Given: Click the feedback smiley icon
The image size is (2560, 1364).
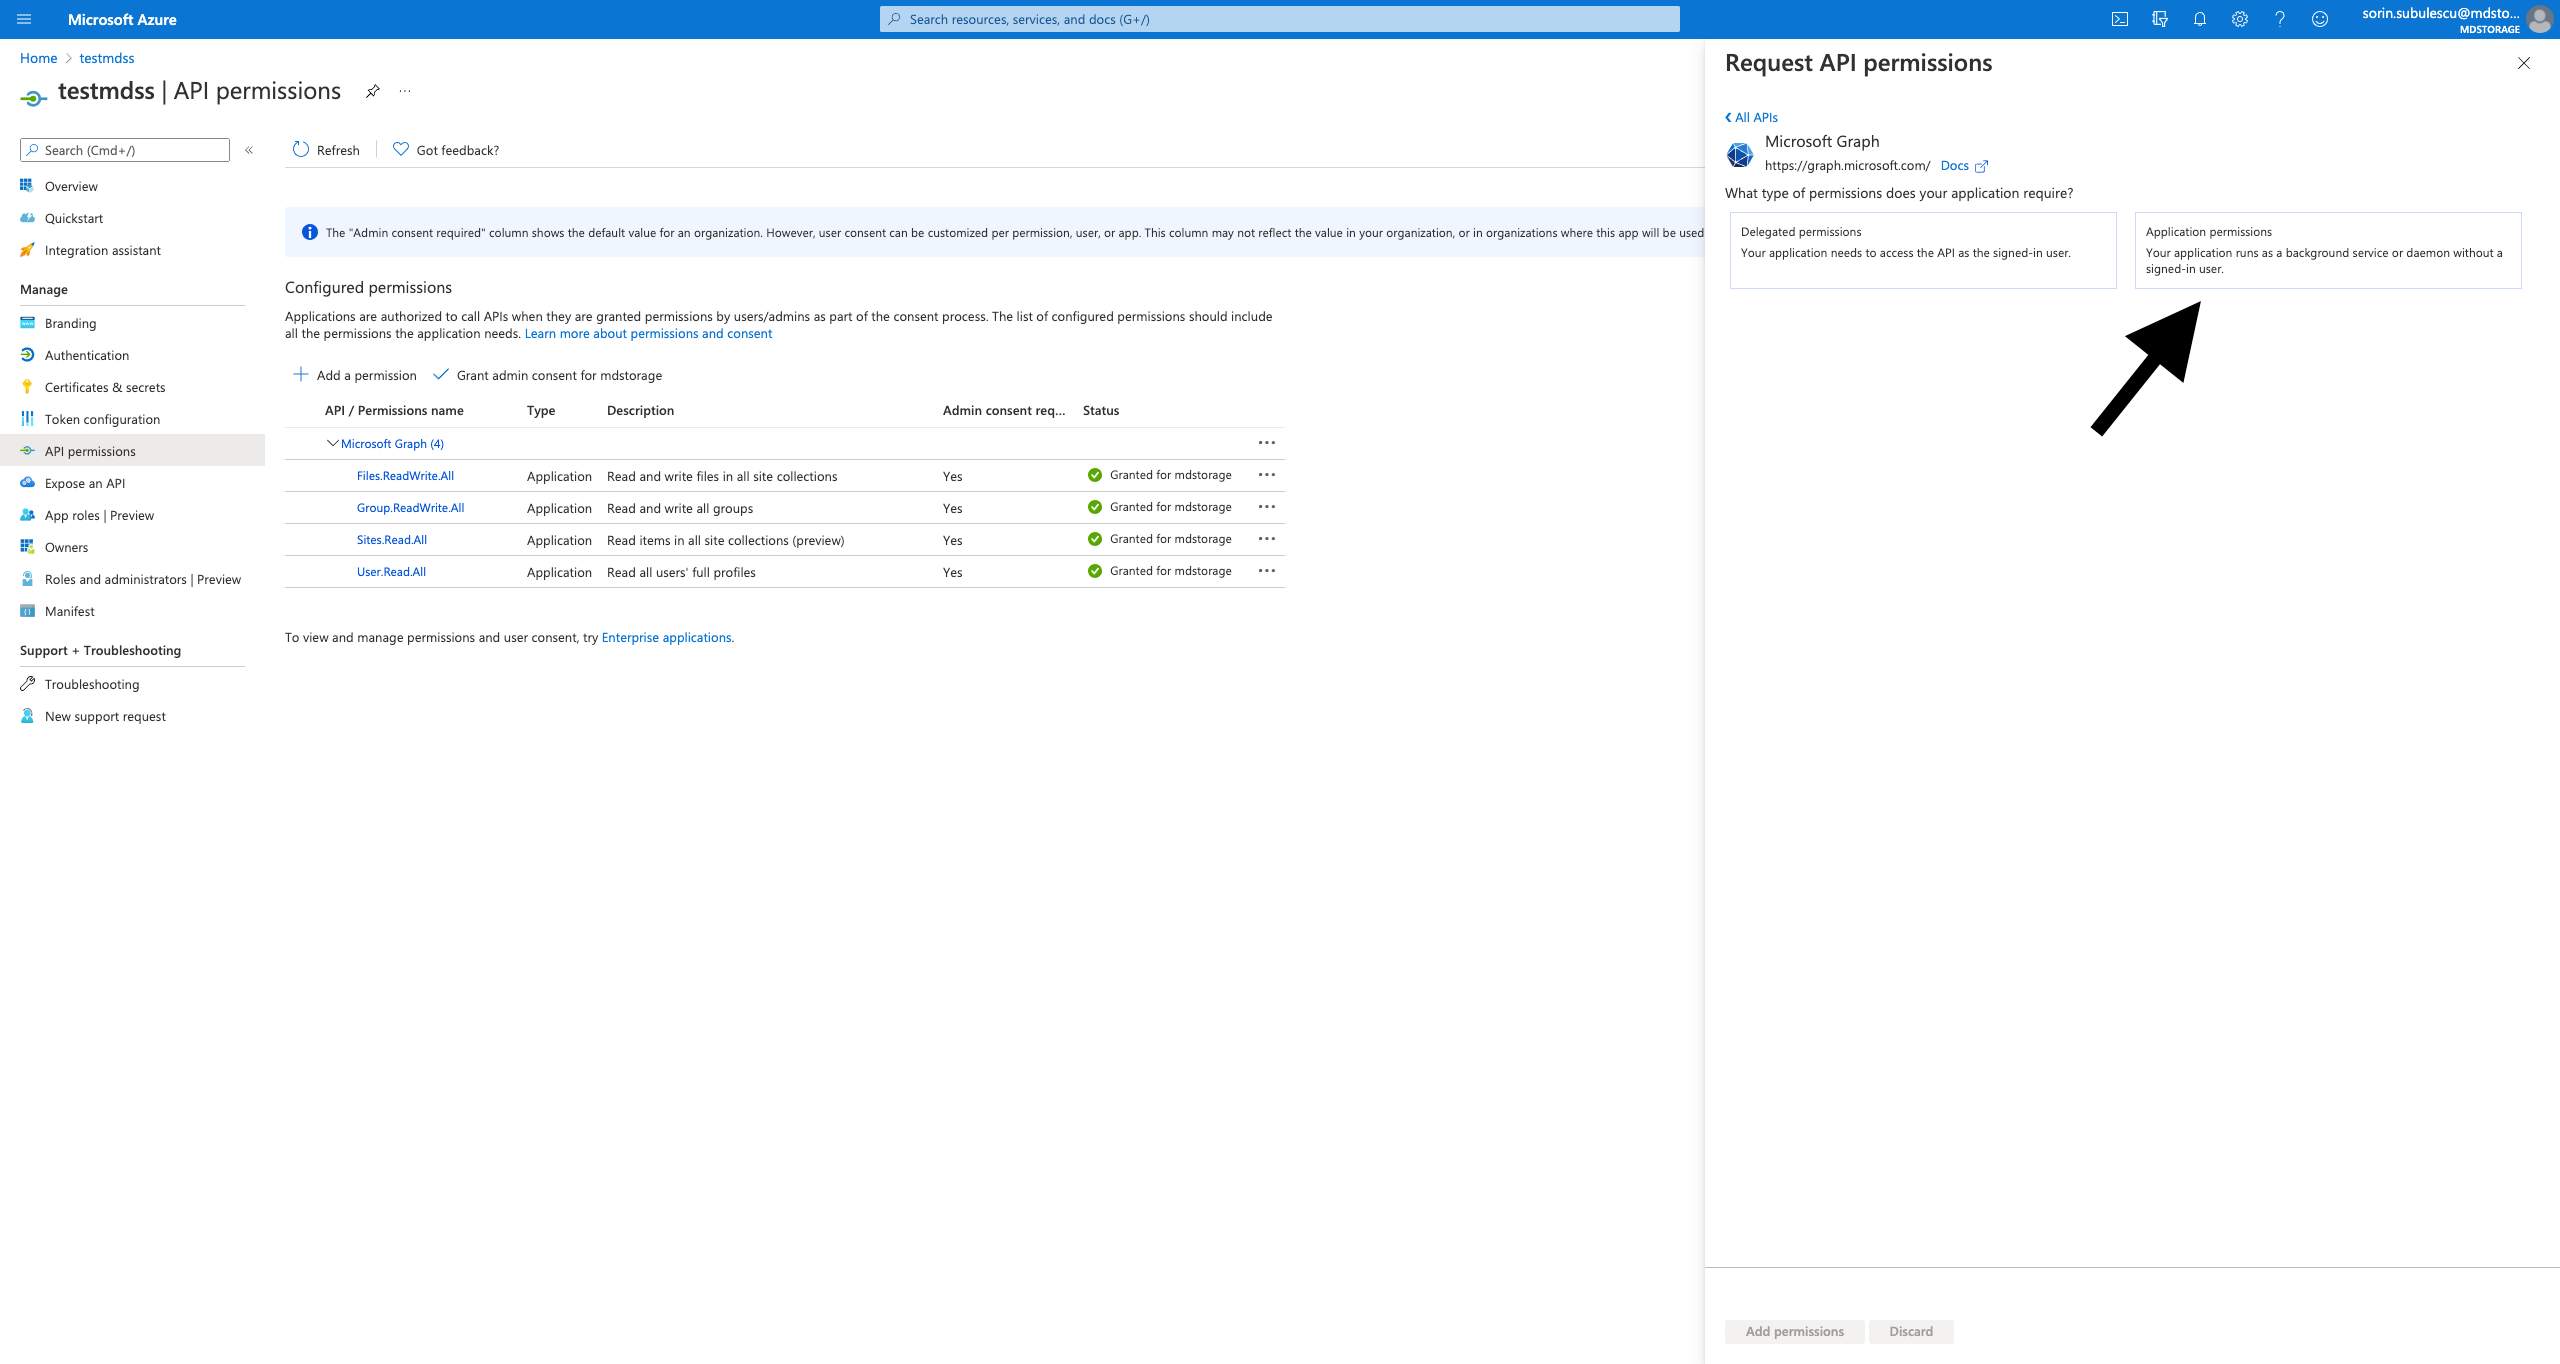Looking at the screenshot, I should tap(2320, 19).
